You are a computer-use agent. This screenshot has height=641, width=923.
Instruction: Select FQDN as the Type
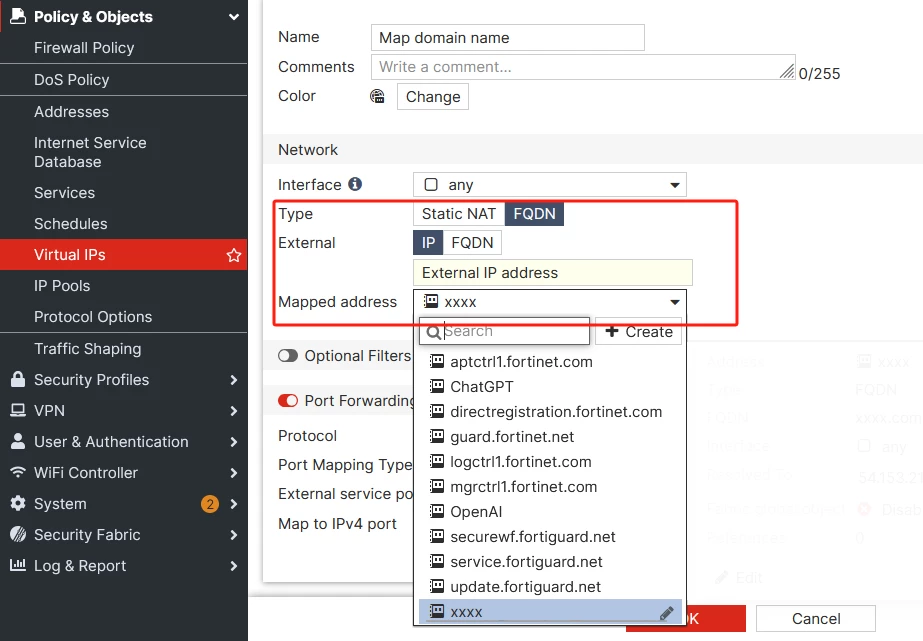point(534,214)
